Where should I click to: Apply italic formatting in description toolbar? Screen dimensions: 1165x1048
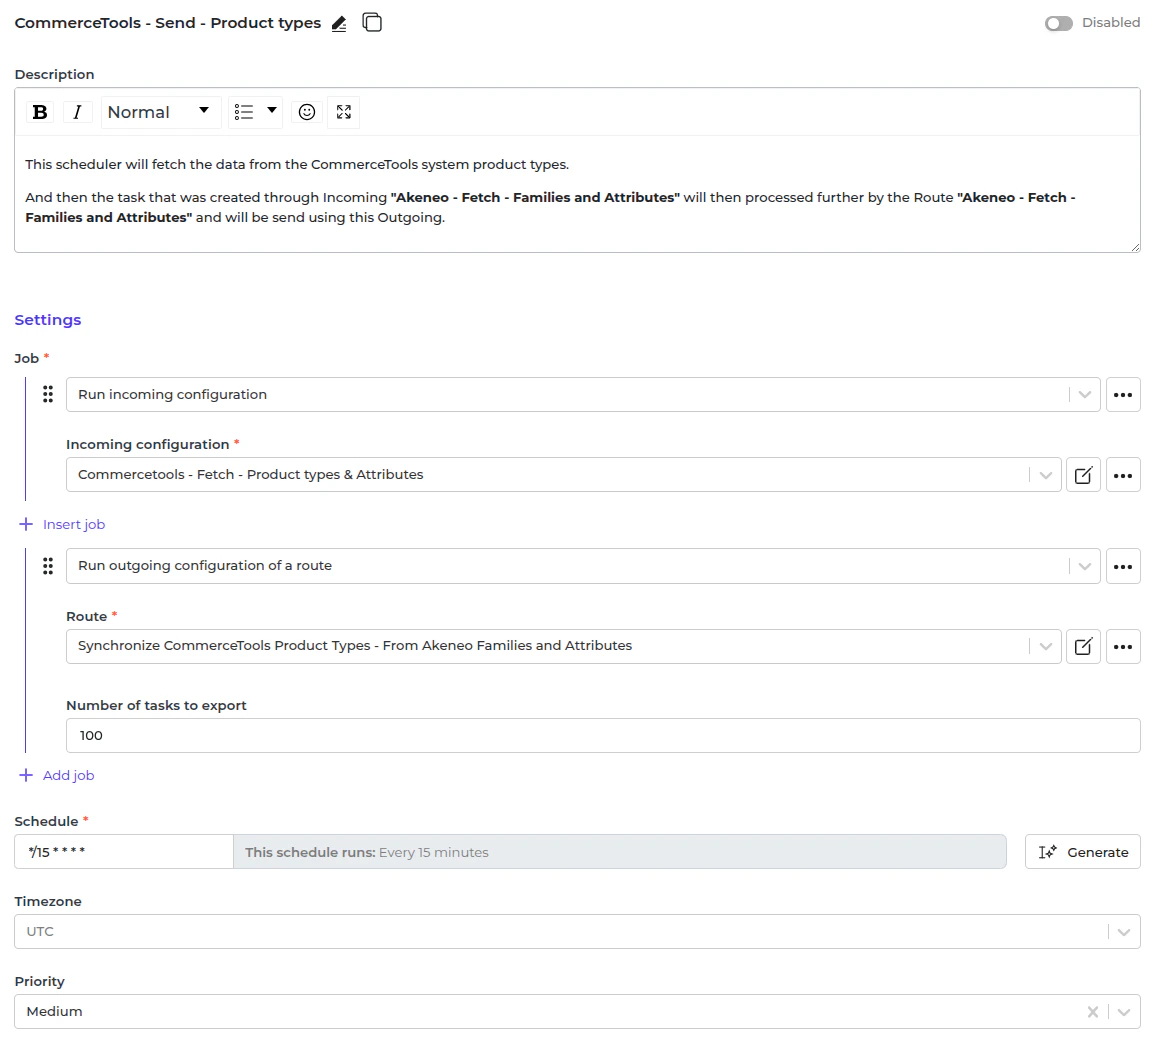click(77, 112)
